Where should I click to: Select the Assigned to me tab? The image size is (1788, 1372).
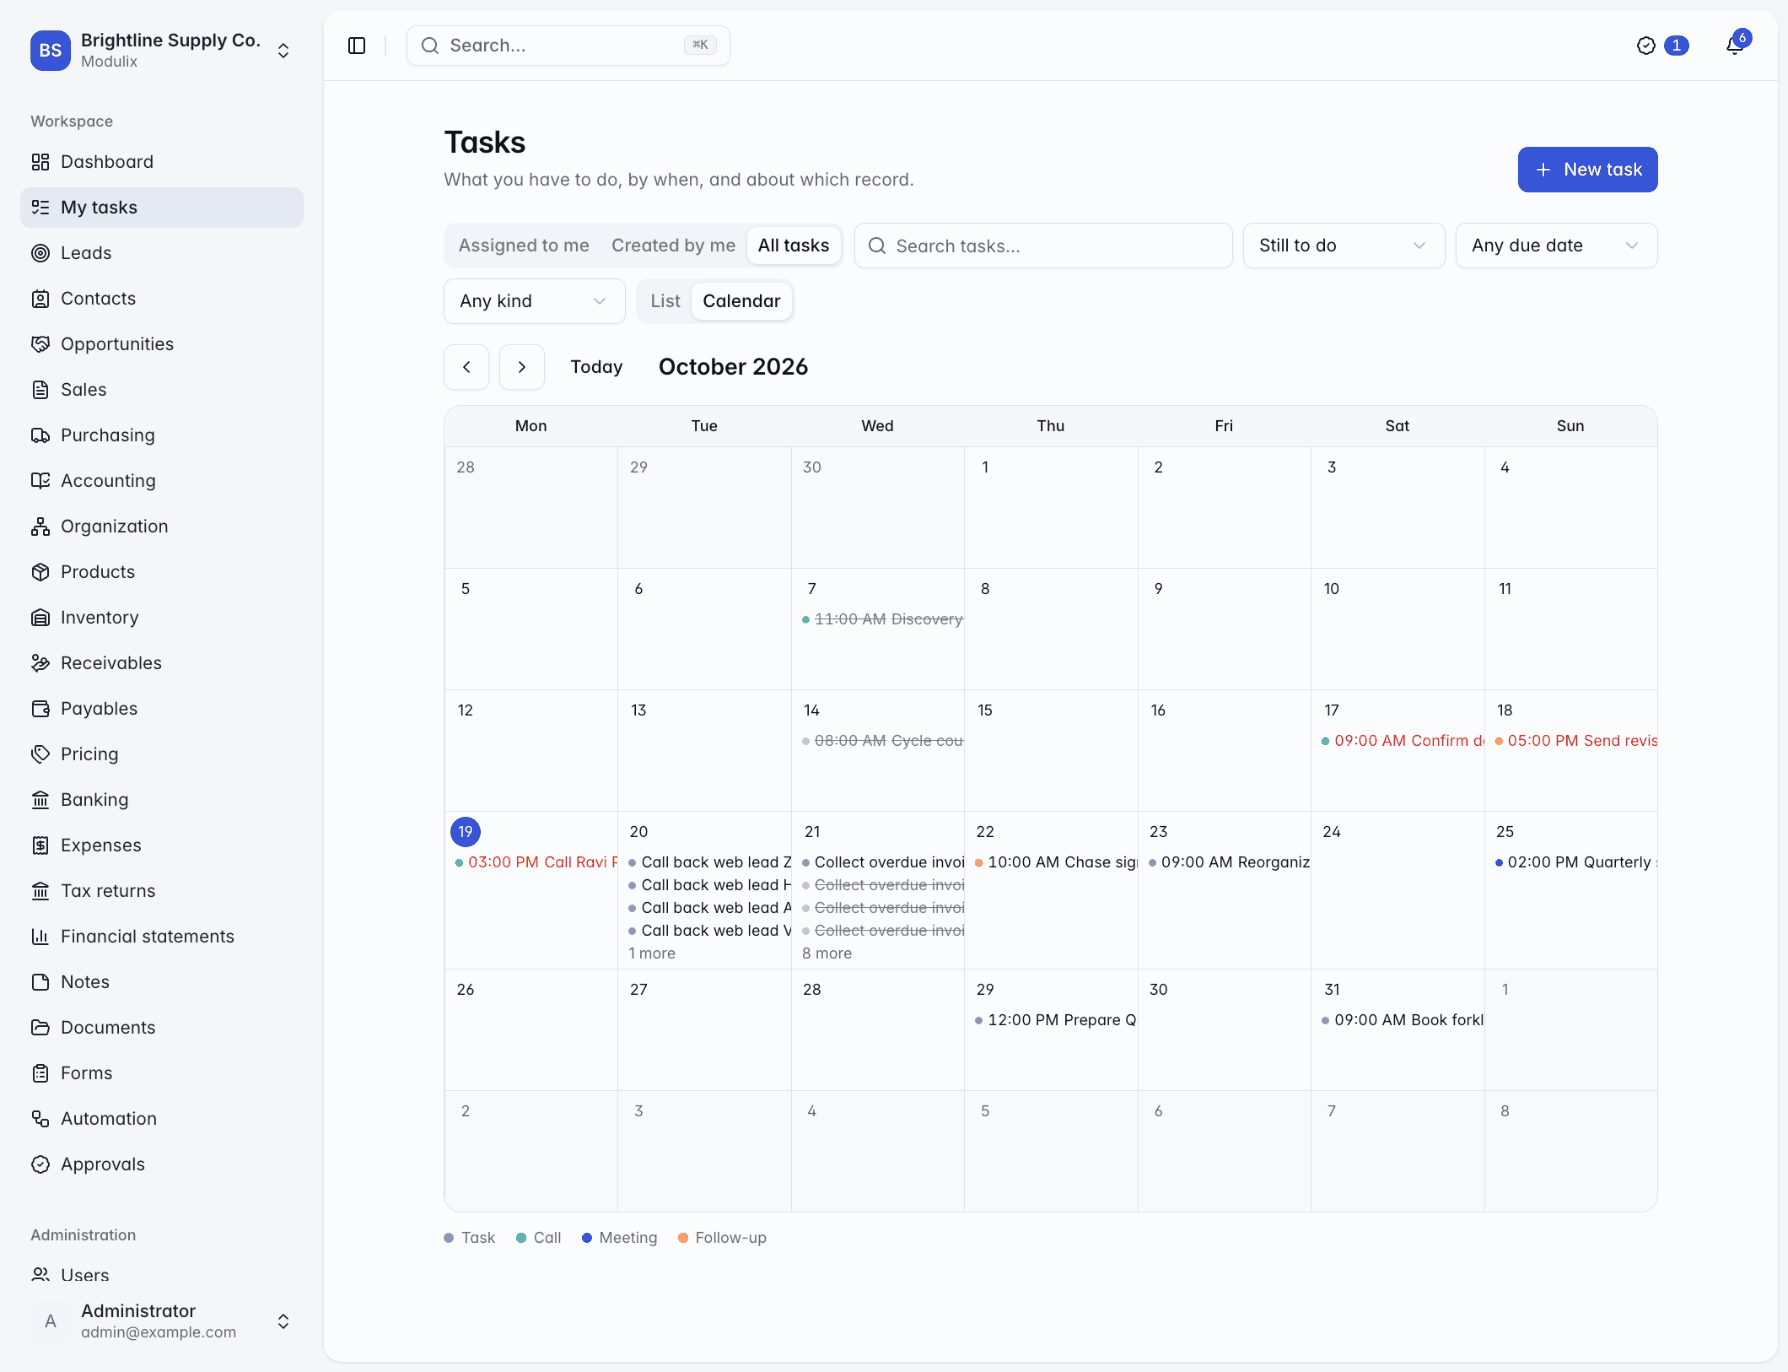524,246
